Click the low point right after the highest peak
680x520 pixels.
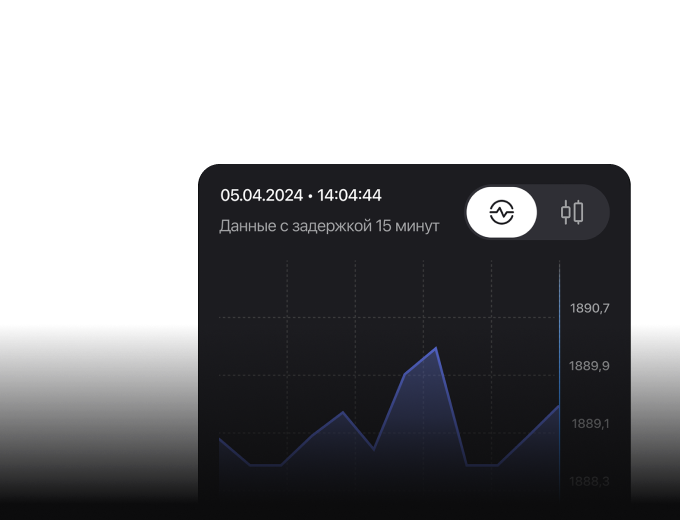click(x=467, y=465)
